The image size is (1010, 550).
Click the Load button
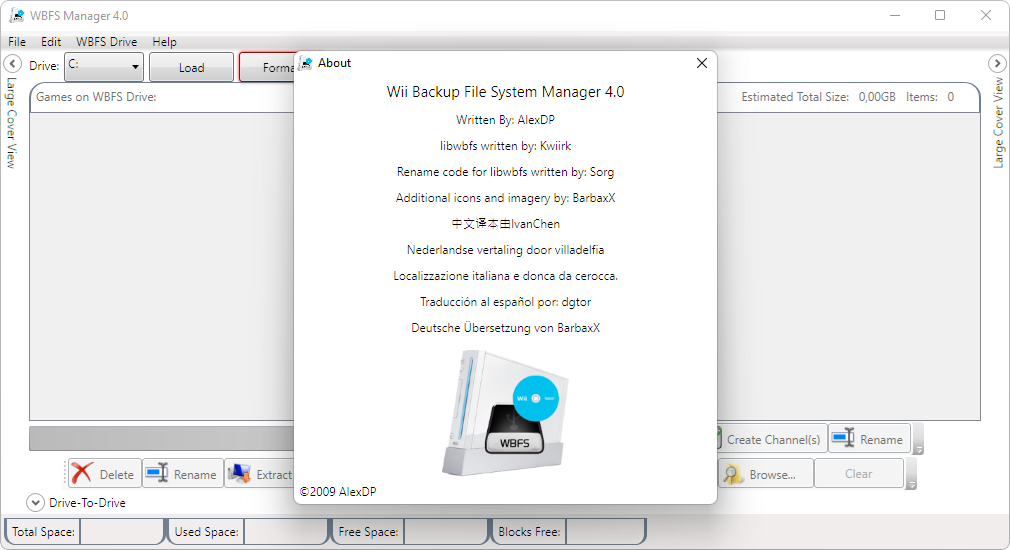[191, 68]
